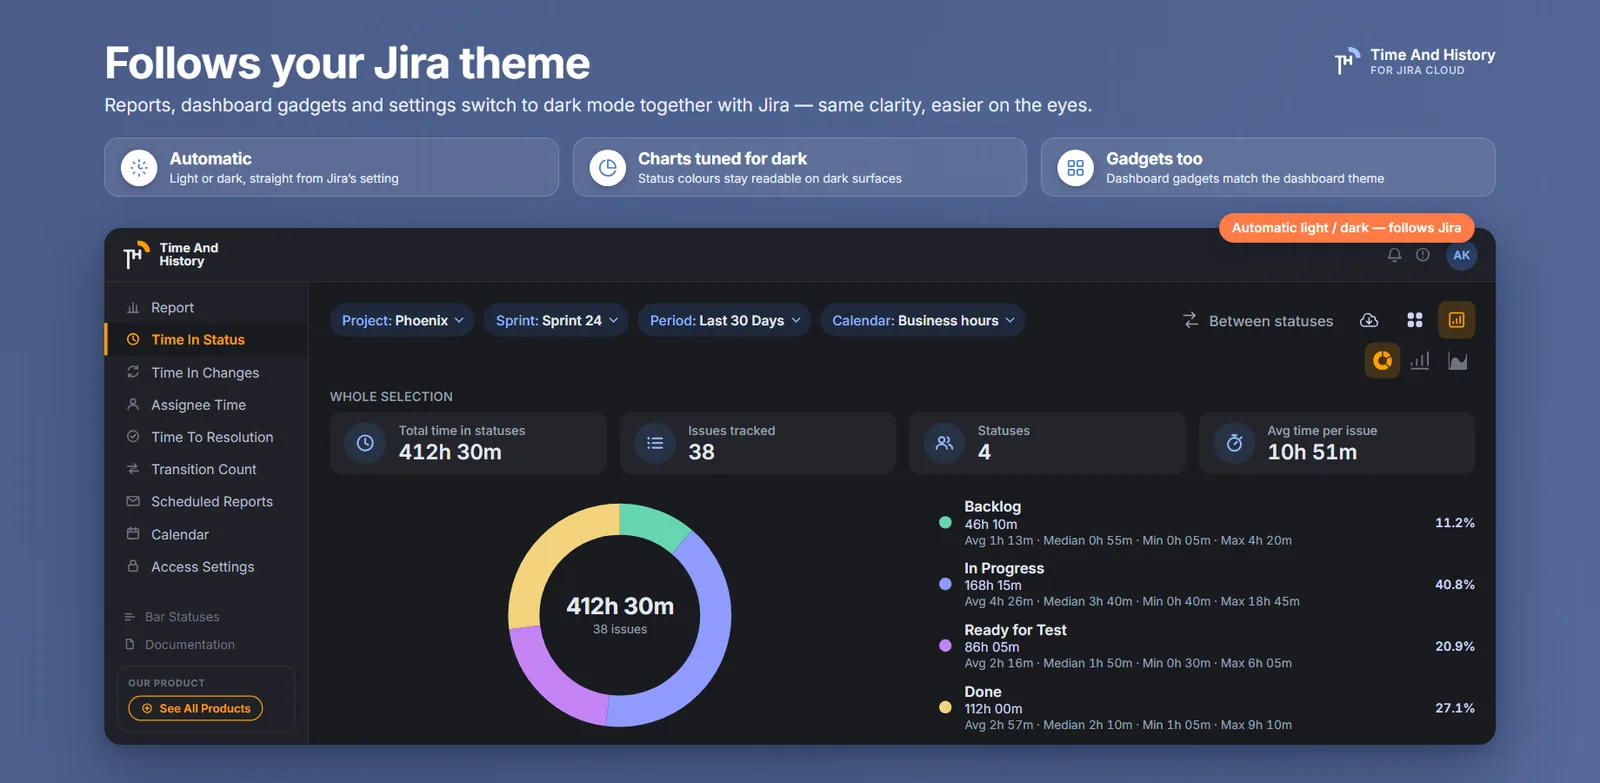Click the See All Products button
Image resolution: width=1600 pixels, height=783 pixels.
196,708
